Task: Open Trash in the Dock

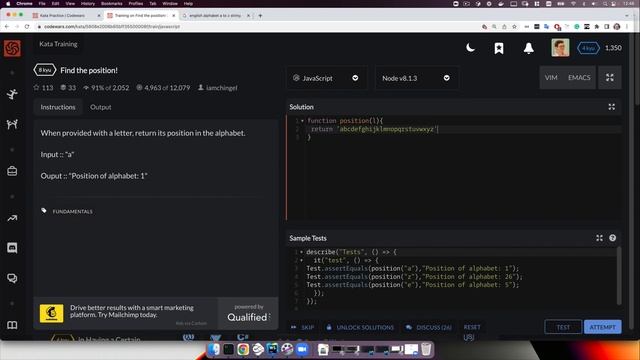Action: tap(426, 349)
